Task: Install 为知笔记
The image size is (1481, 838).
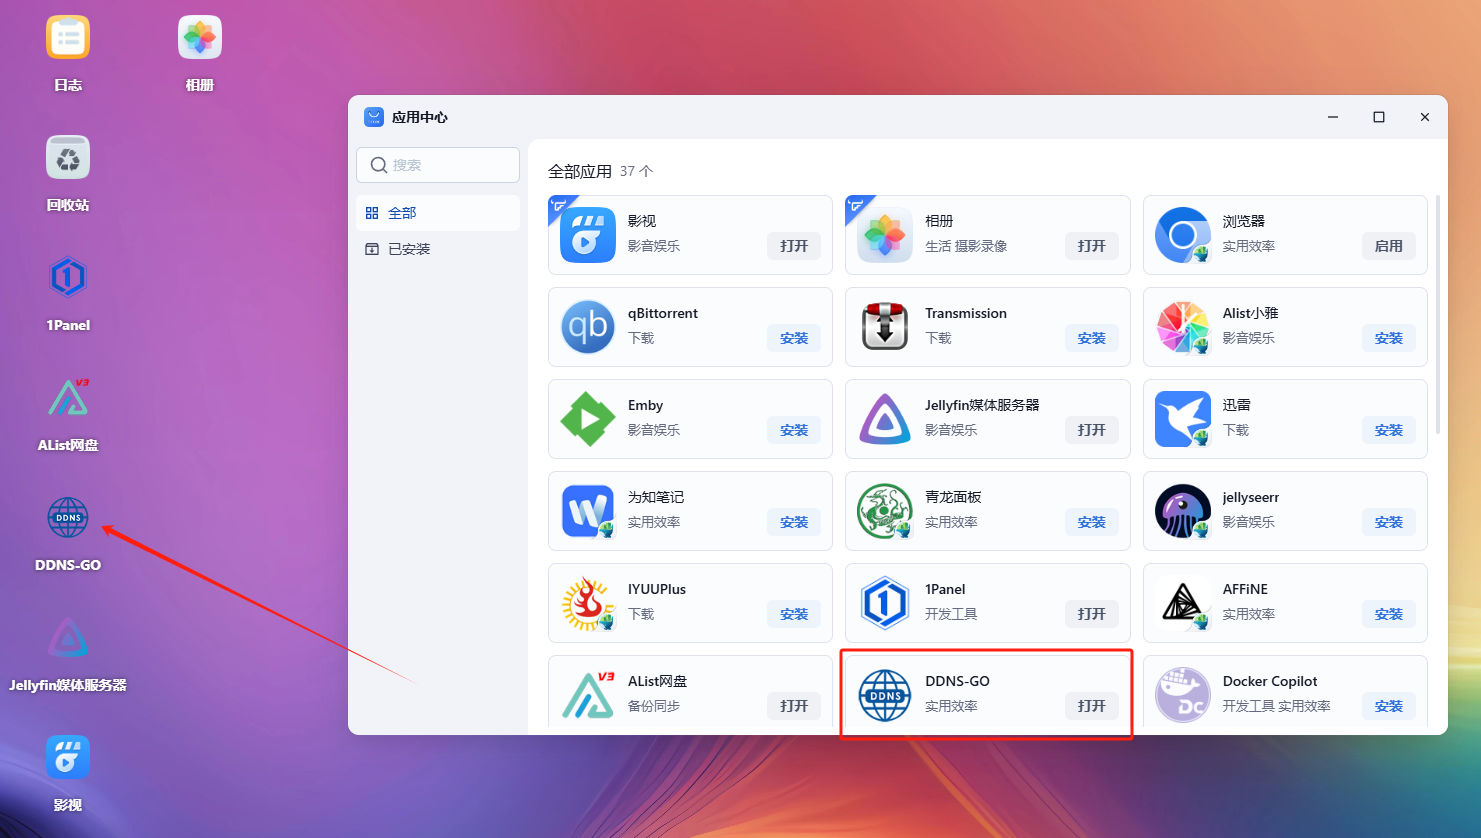Action: point(794,522)
